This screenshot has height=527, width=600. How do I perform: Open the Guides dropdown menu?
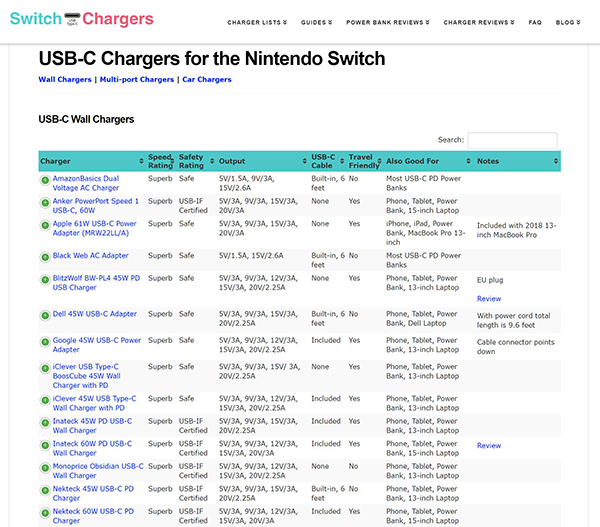click(x=316, y=23)
